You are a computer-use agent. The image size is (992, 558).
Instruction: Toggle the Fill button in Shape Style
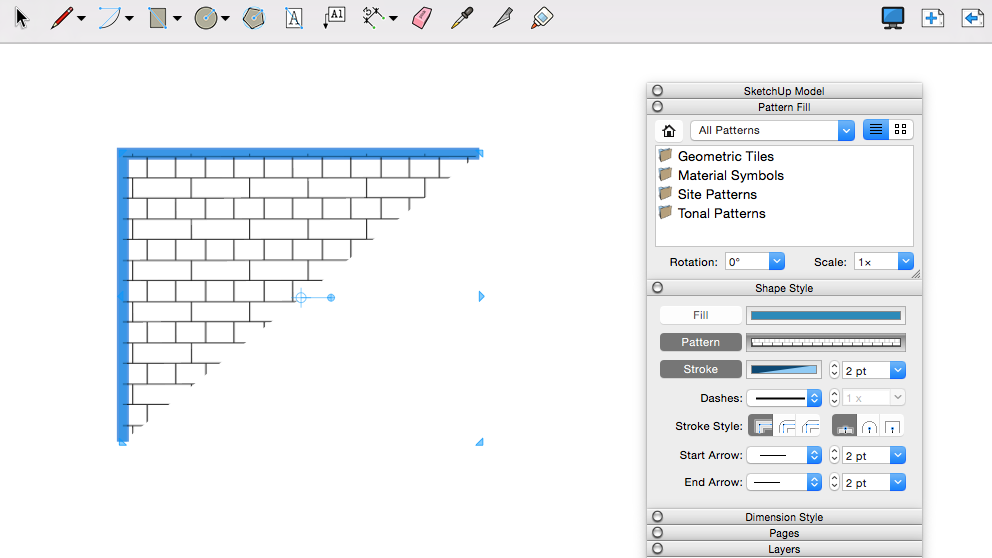click(x=700, y=315)
